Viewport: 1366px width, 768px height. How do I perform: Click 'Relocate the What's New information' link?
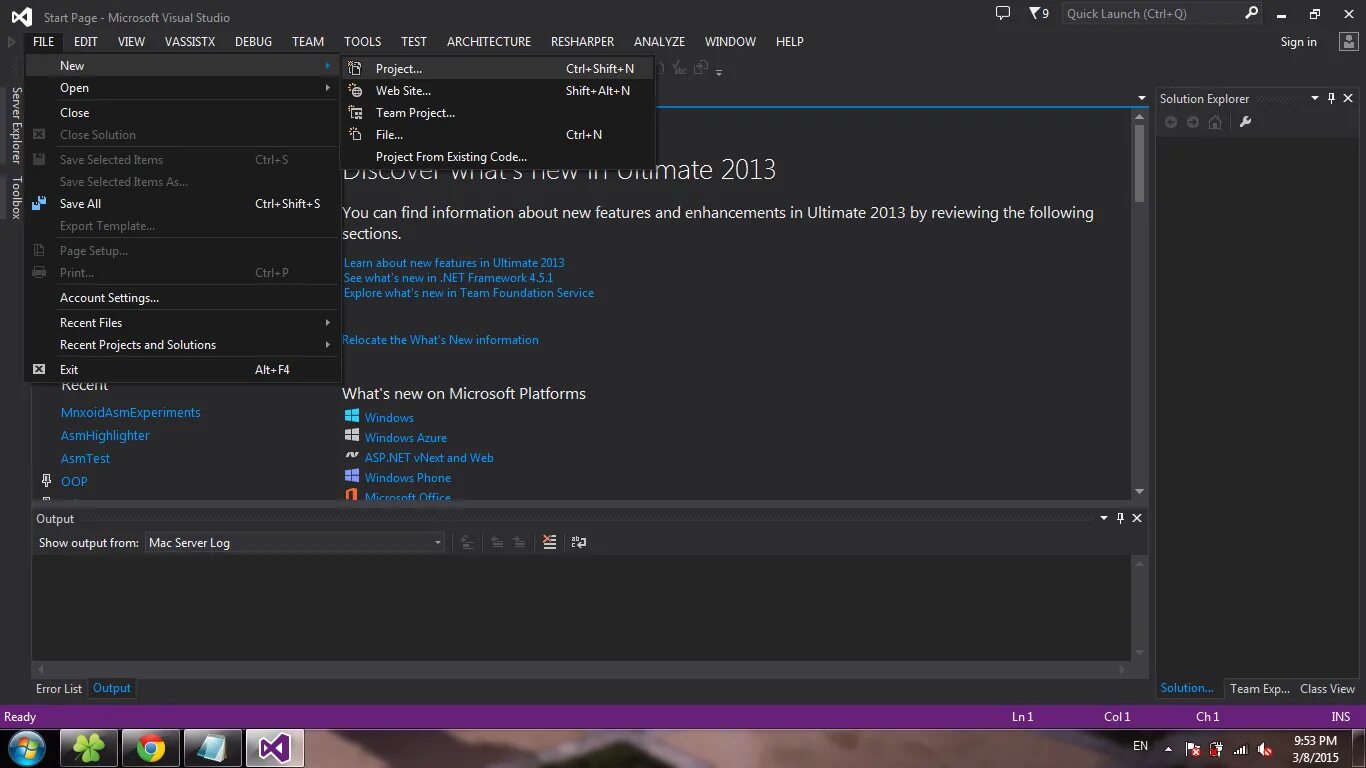(440, 340)
